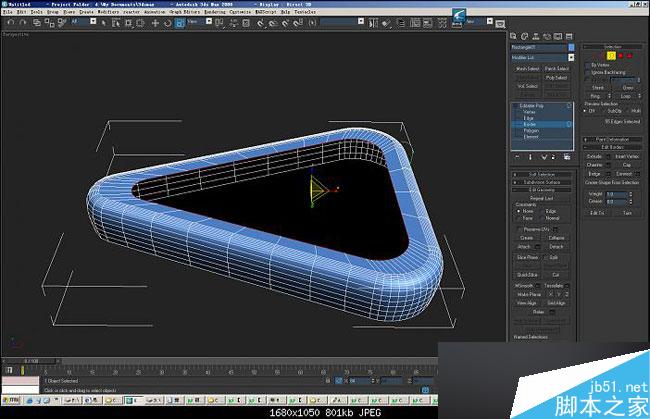Select Constraints Edge radio button
Image resolution: width=650 pixels, height=419 pixels.
[542, 211]
